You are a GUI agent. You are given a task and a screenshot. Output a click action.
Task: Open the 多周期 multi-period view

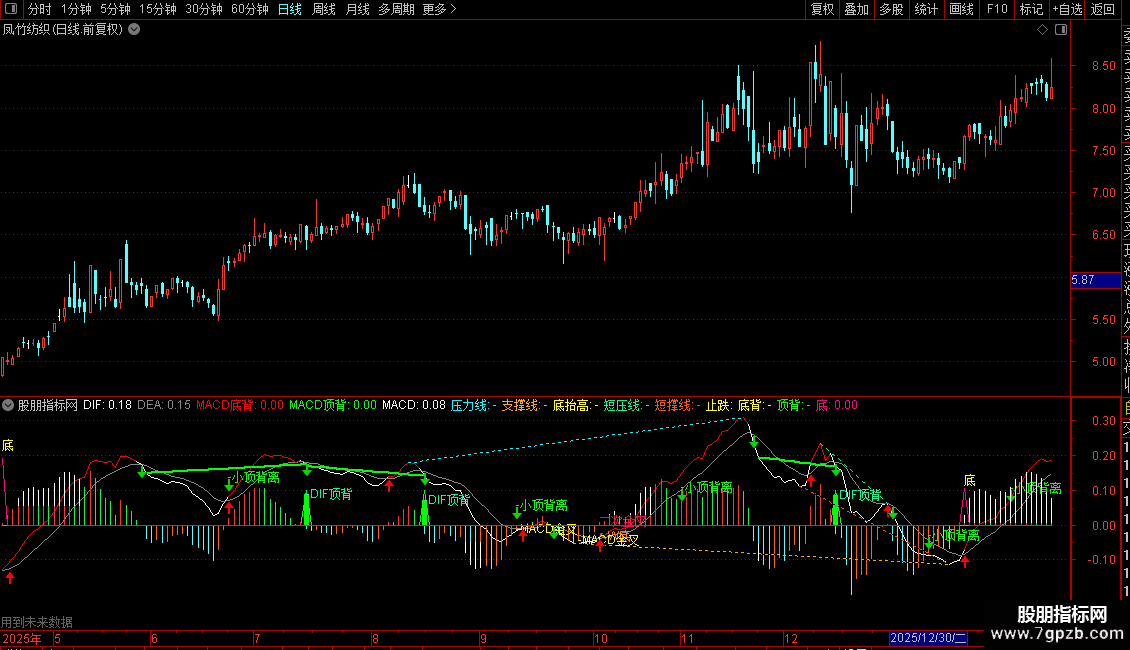pyautogui.click(x=396, y=9)
